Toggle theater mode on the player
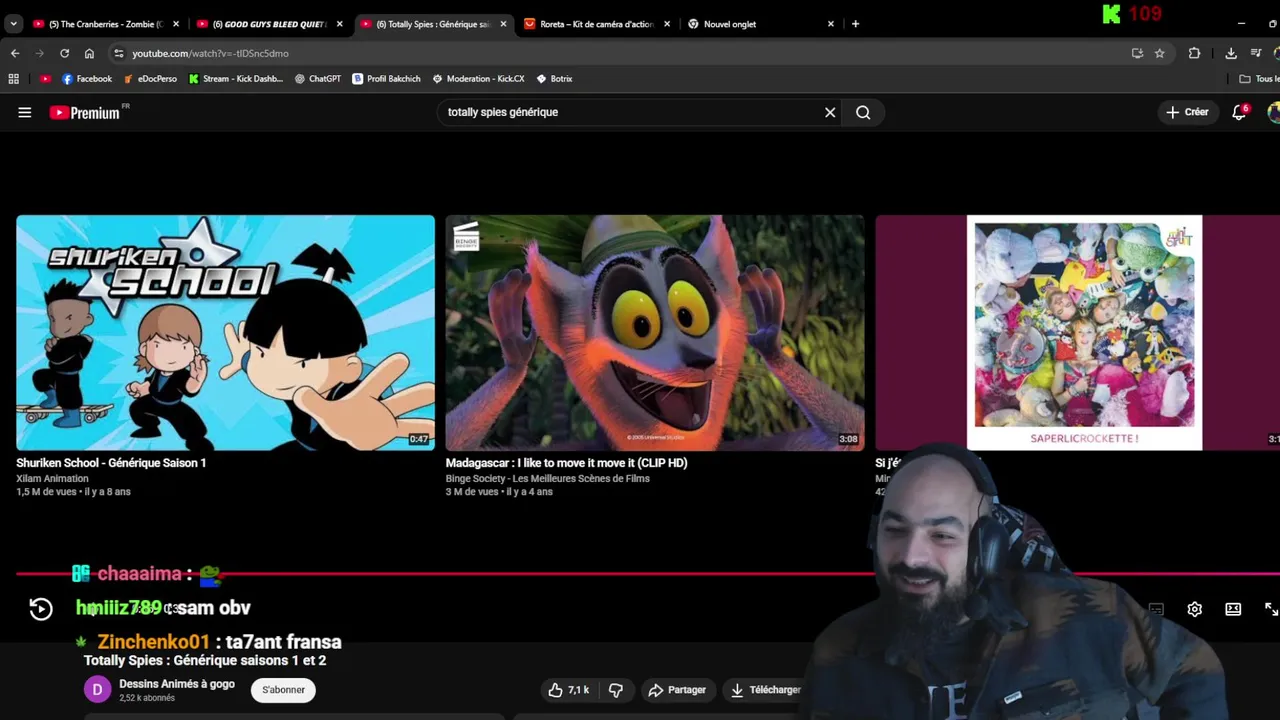 click(x=1233, y=609)
